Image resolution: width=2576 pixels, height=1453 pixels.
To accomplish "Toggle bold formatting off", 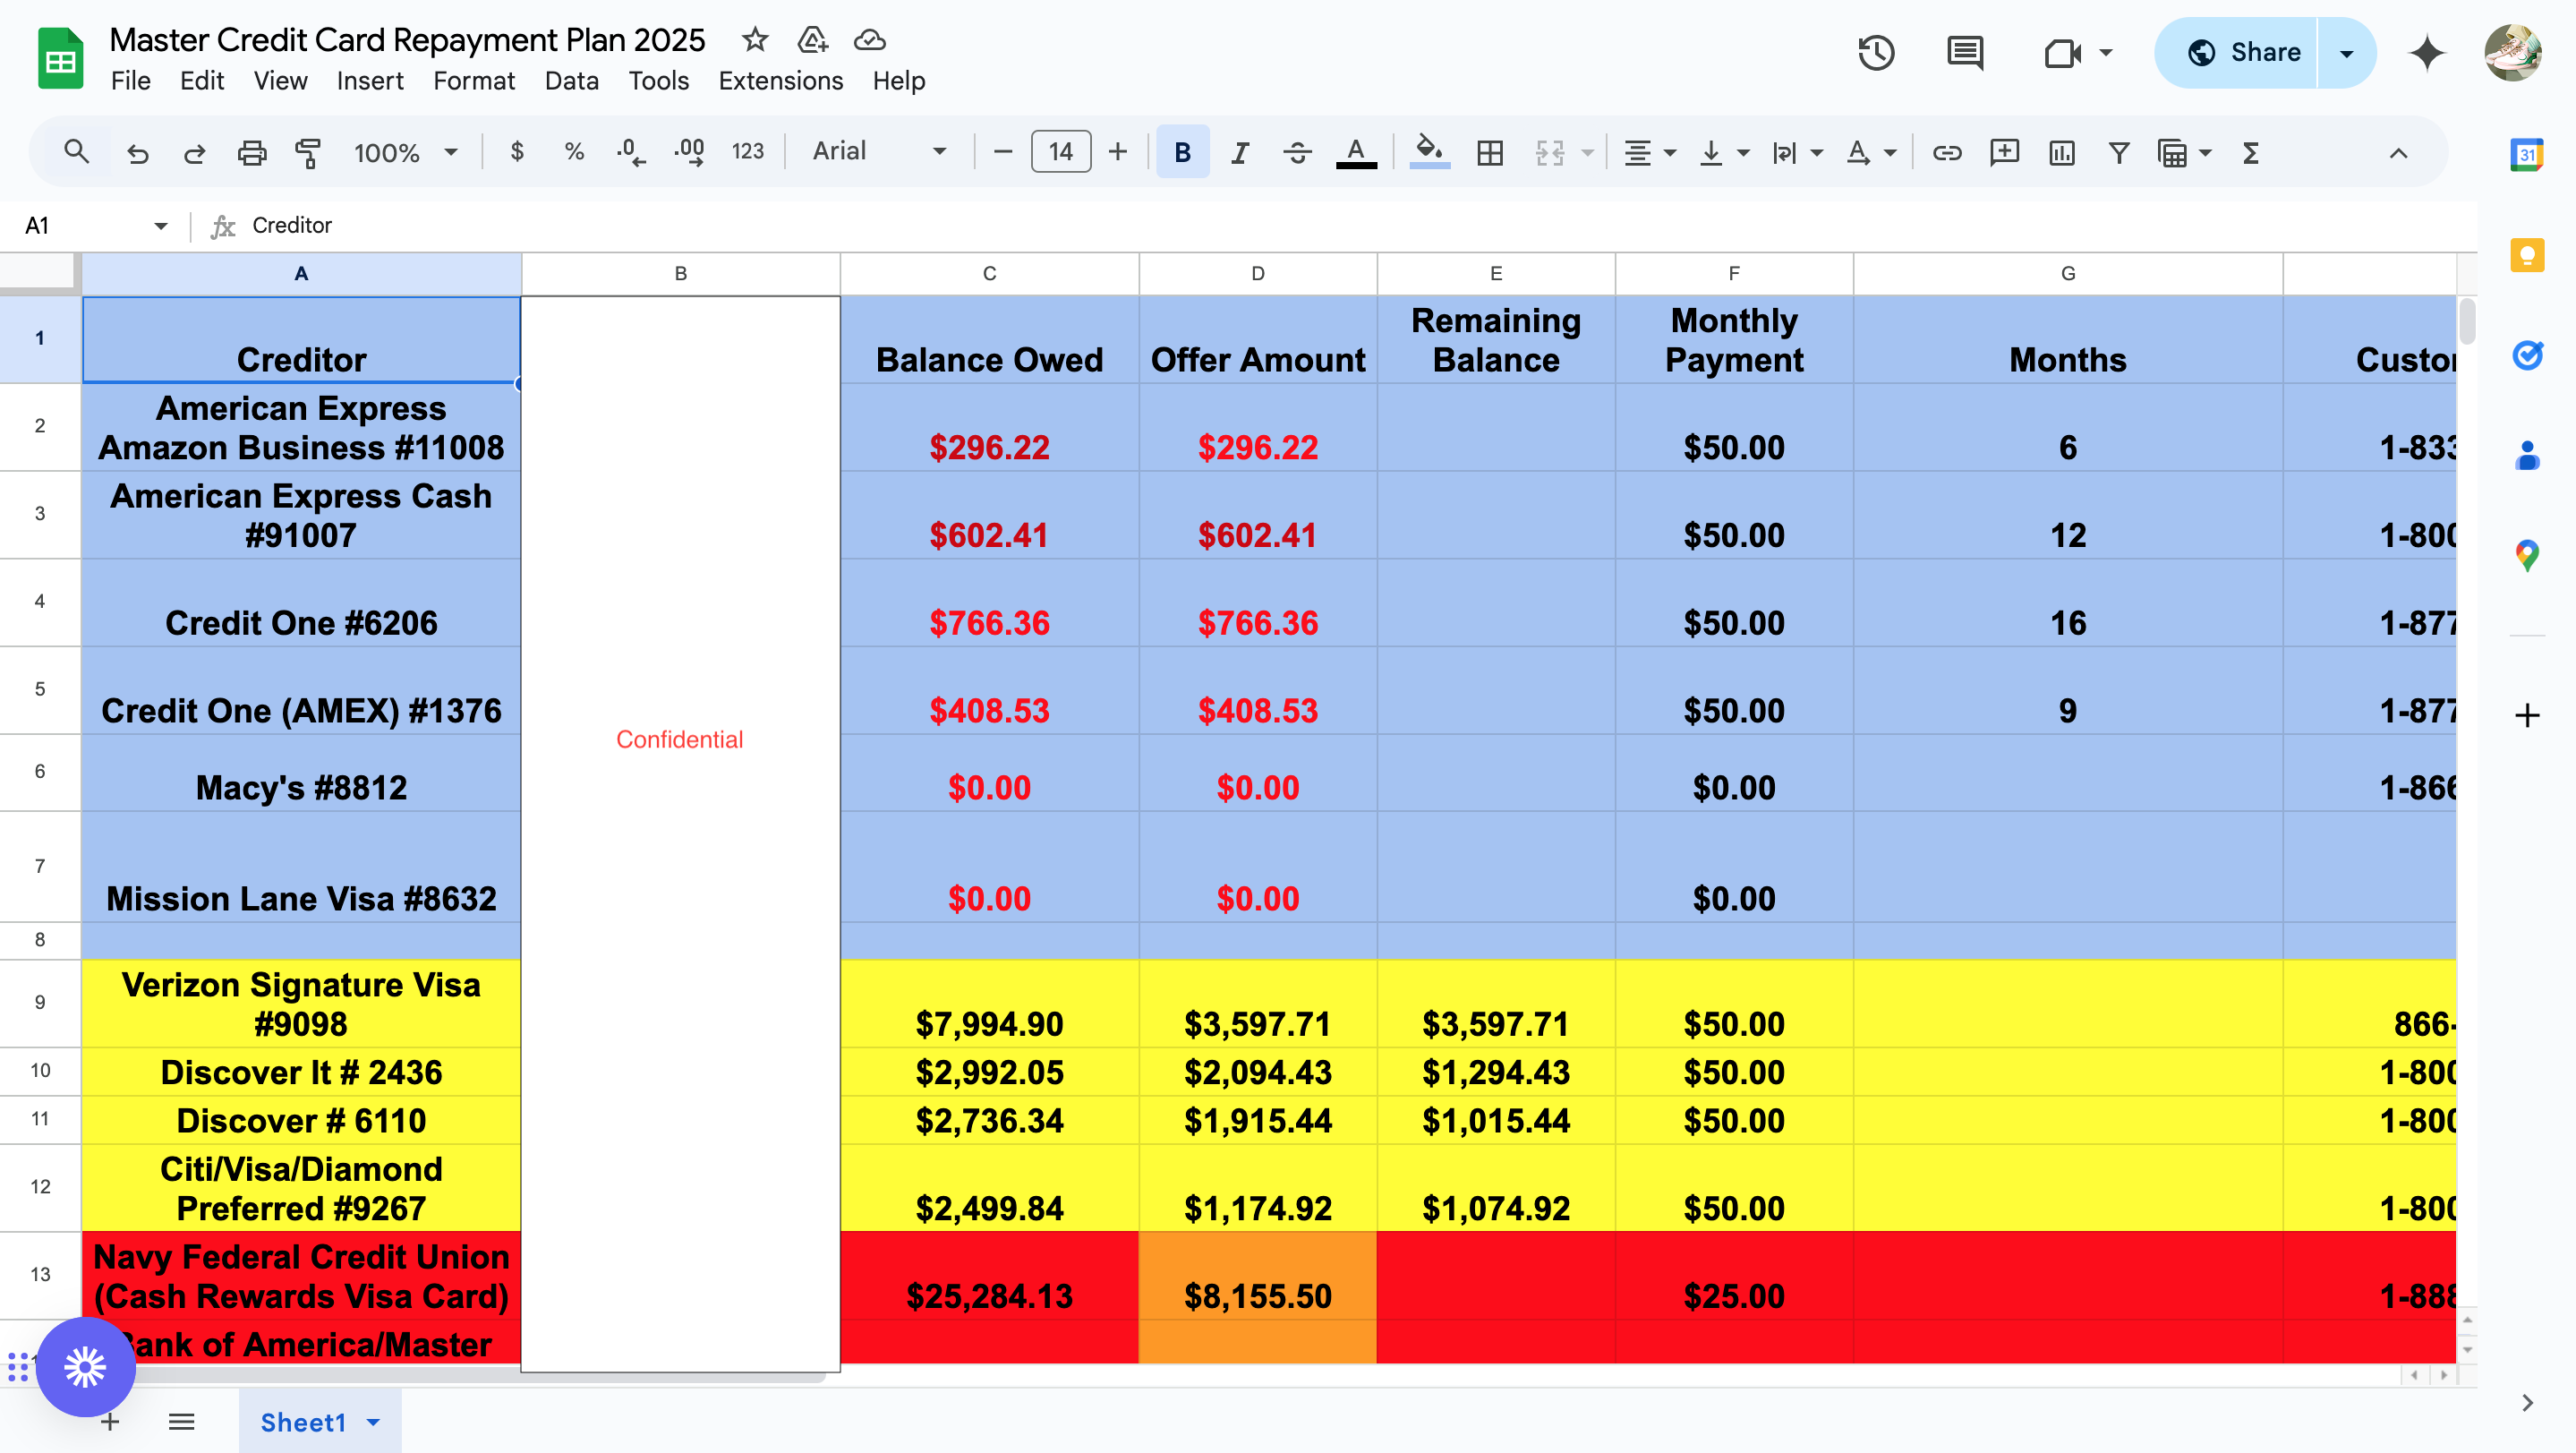I will pyautogui.click(x=1182, y=152).
